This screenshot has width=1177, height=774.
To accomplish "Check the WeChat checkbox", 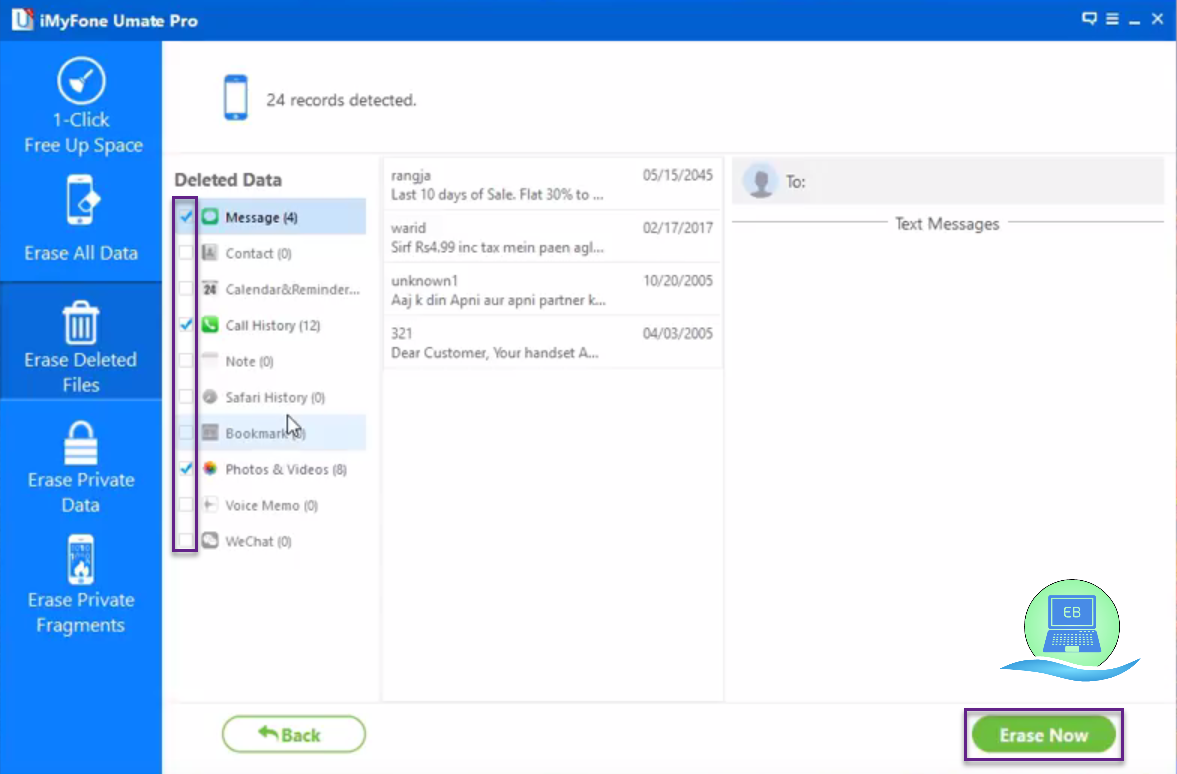I will point(185,541).
